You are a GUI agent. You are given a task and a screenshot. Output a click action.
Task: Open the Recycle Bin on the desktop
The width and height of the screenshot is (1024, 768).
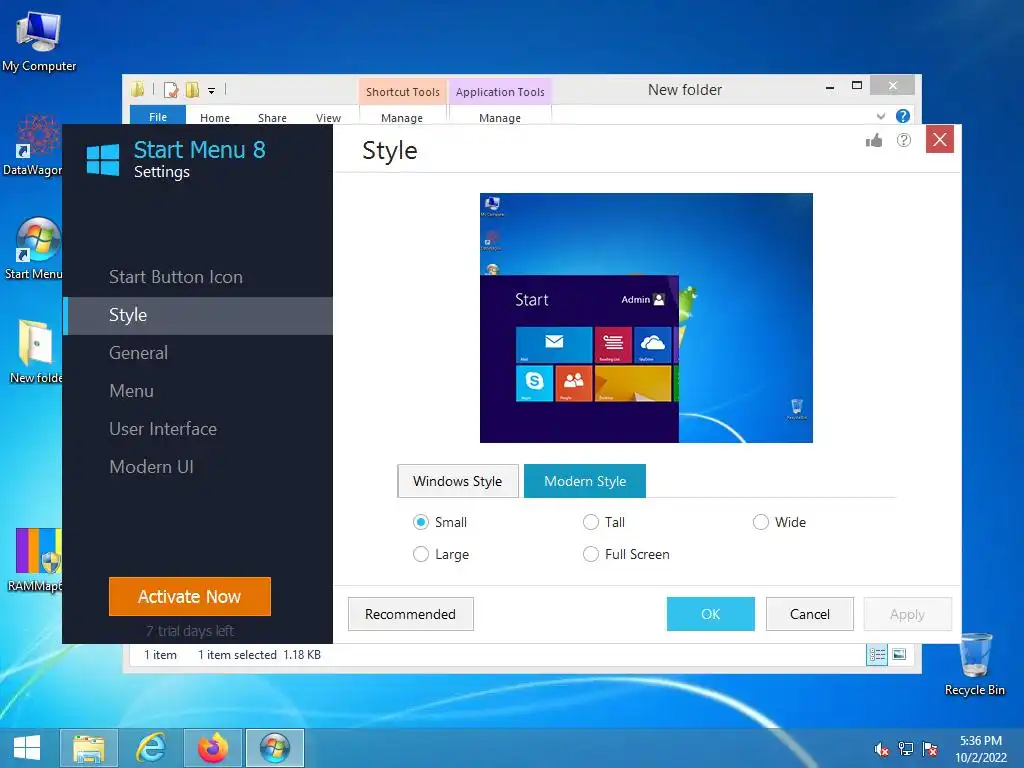click(974, 664)
